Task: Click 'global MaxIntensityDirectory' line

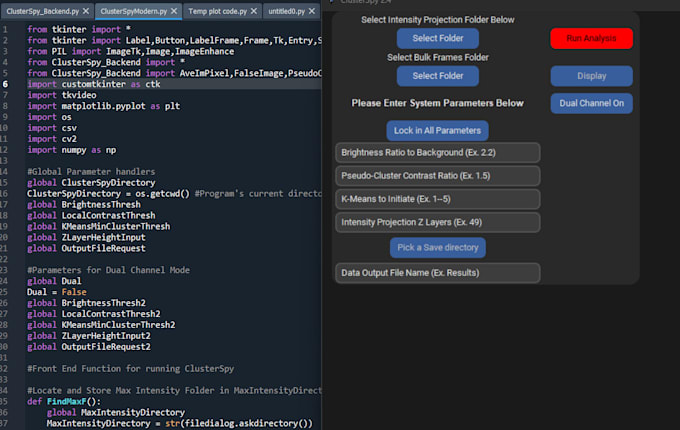Action: point(116,412)
